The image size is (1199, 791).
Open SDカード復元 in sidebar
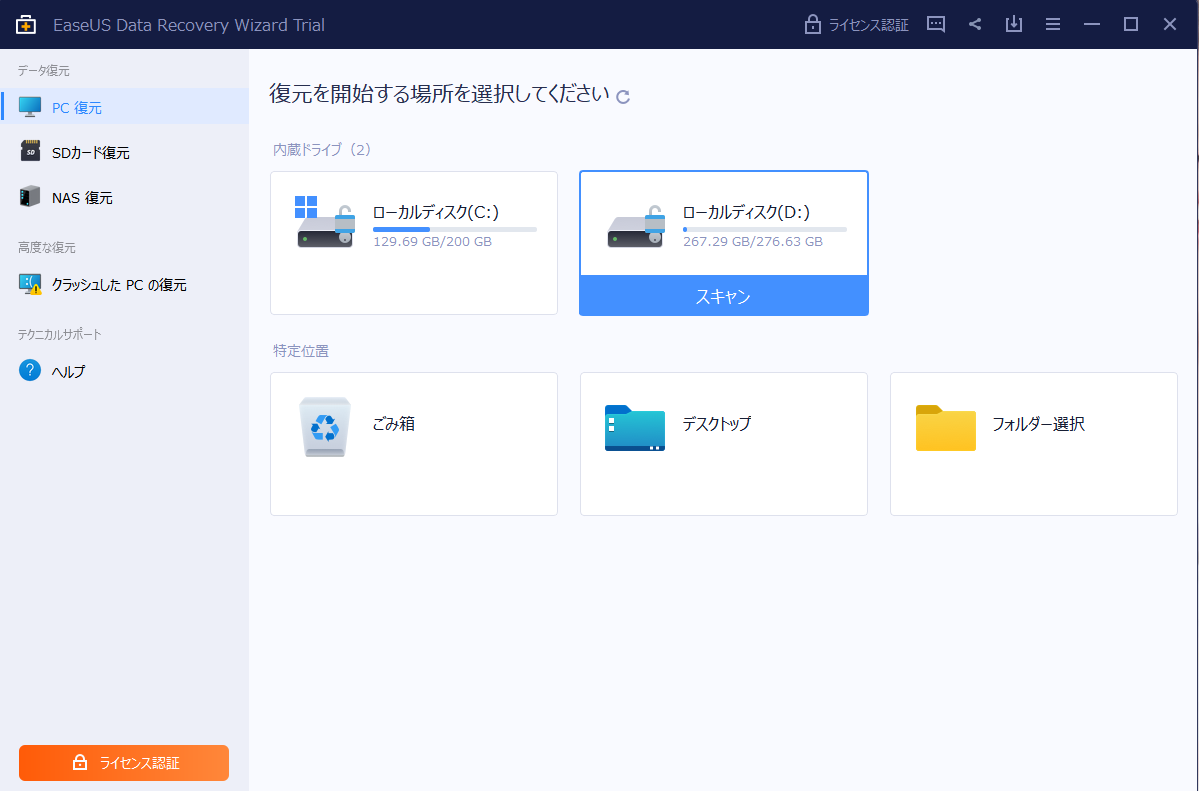pyautogui.click(x=125, y=151)
